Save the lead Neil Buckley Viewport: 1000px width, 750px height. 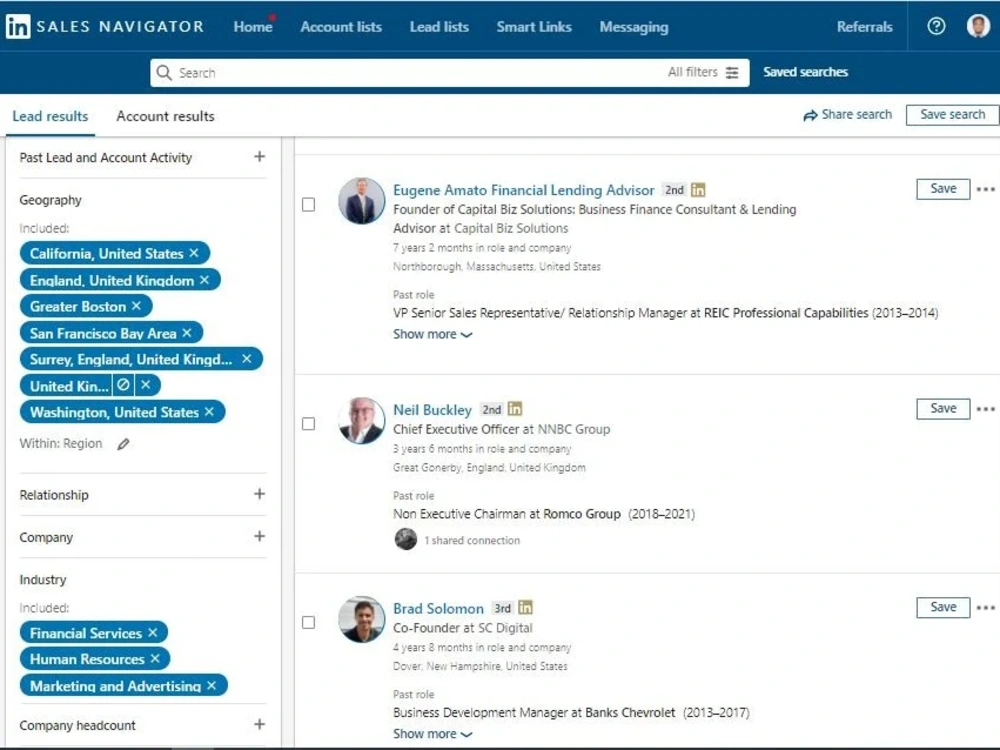(943, 408)
